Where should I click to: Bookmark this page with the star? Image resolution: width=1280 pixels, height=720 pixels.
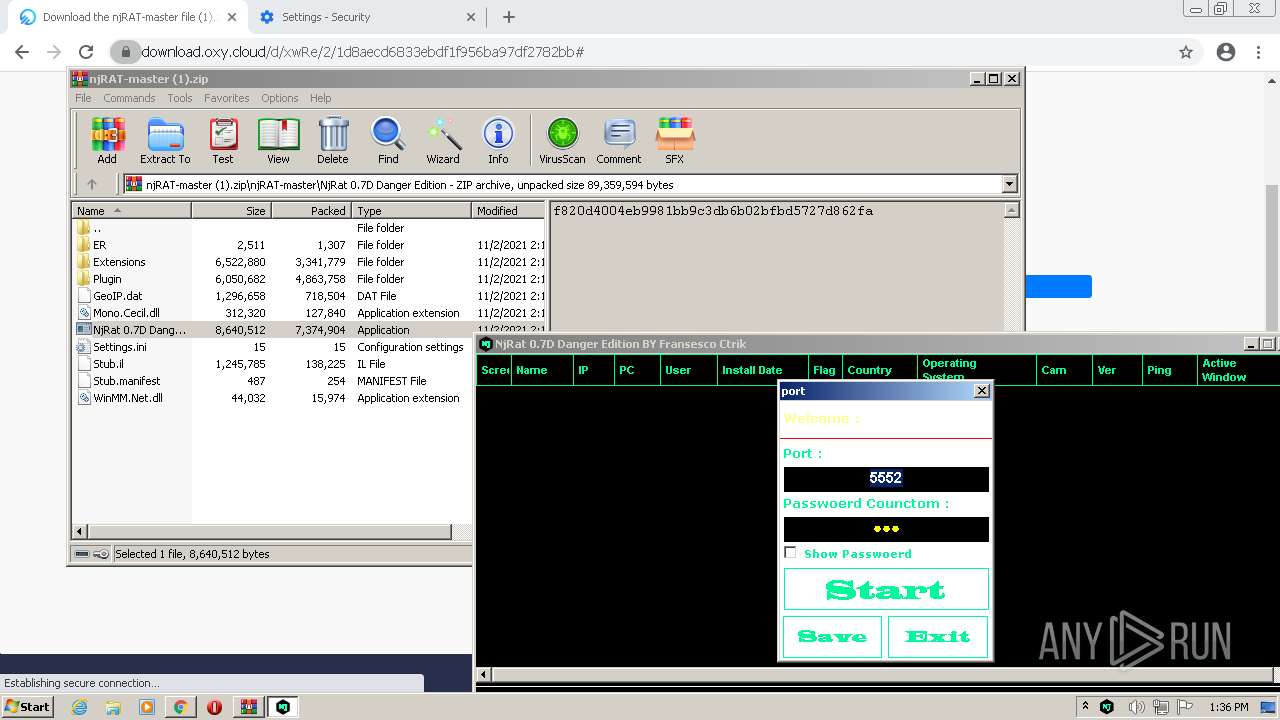tap(1186, 52)
